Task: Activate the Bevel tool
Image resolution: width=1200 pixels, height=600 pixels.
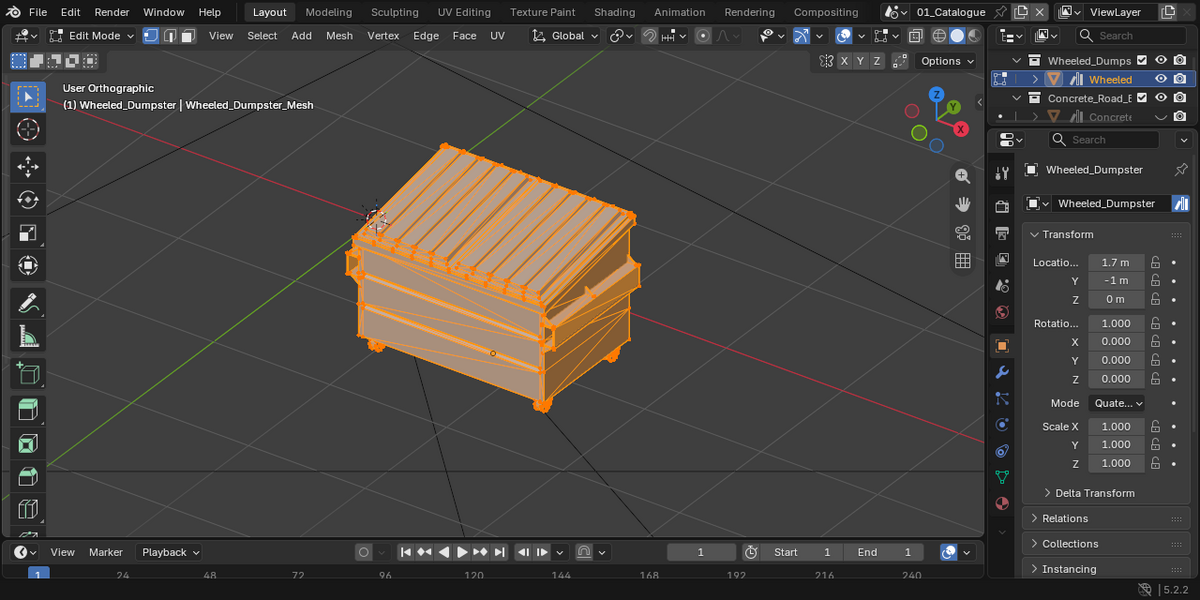Action: click(28, 477)
